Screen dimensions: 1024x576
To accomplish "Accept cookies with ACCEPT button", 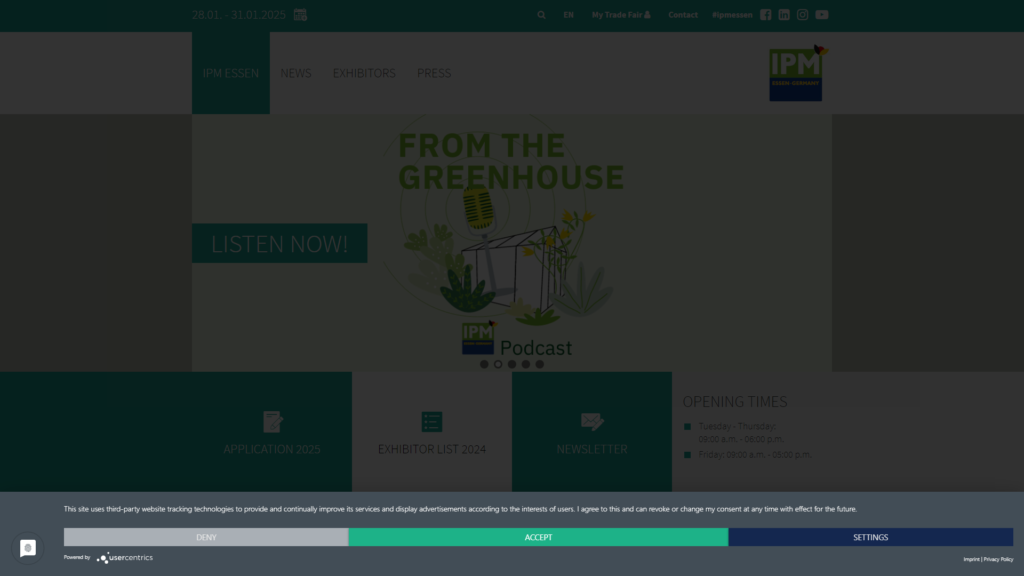I will (538, 537).
